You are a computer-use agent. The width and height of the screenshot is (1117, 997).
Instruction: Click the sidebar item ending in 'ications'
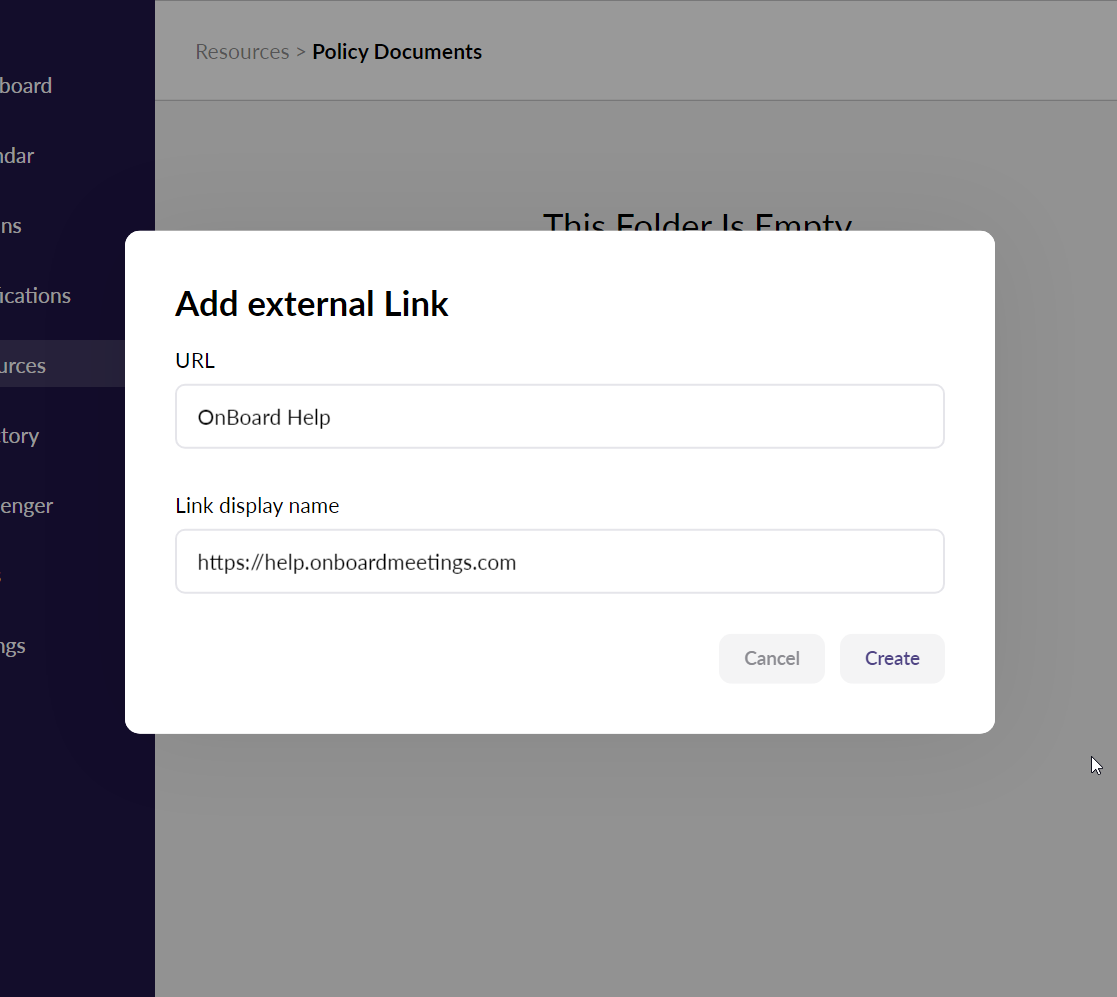point(35,296)
